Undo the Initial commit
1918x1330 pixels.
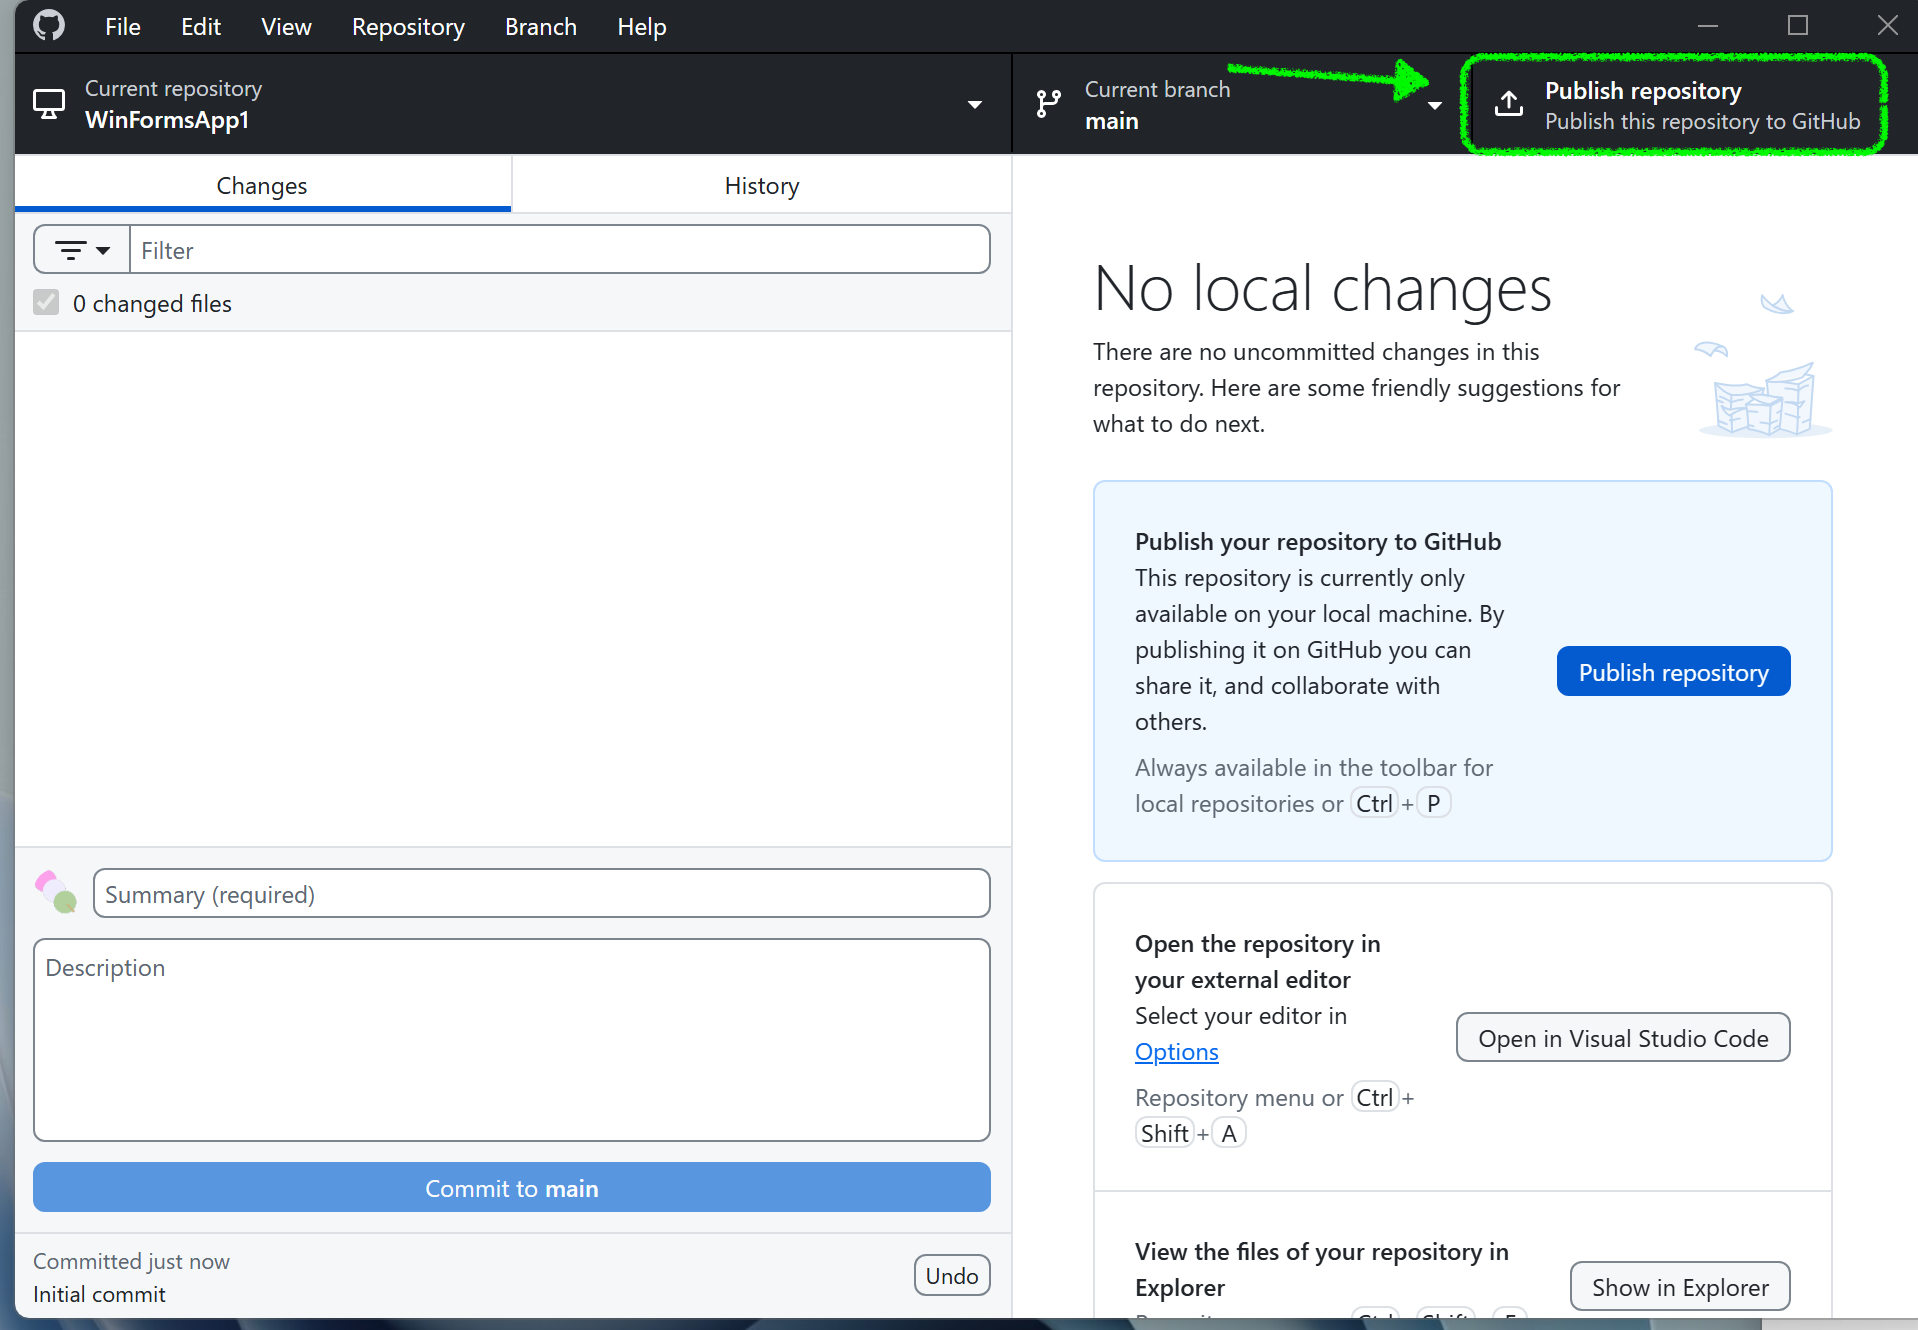[951, 1276]
